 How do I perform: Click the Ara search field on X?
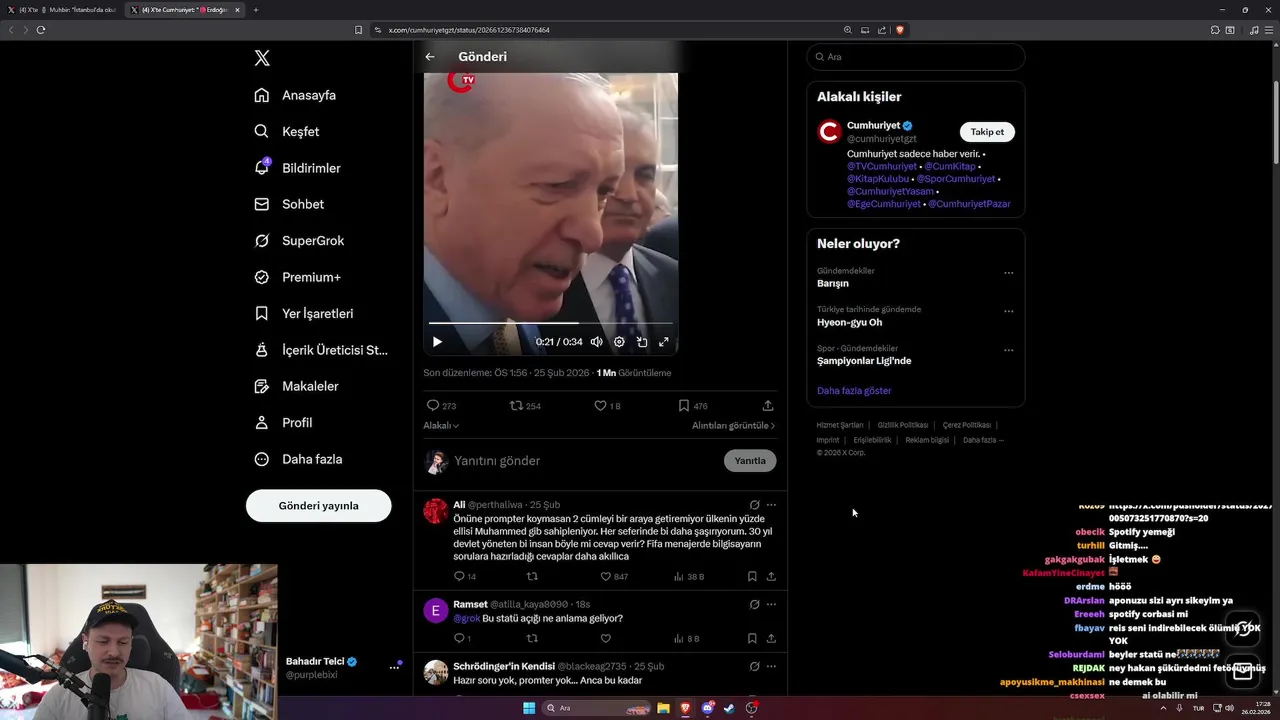915,57
